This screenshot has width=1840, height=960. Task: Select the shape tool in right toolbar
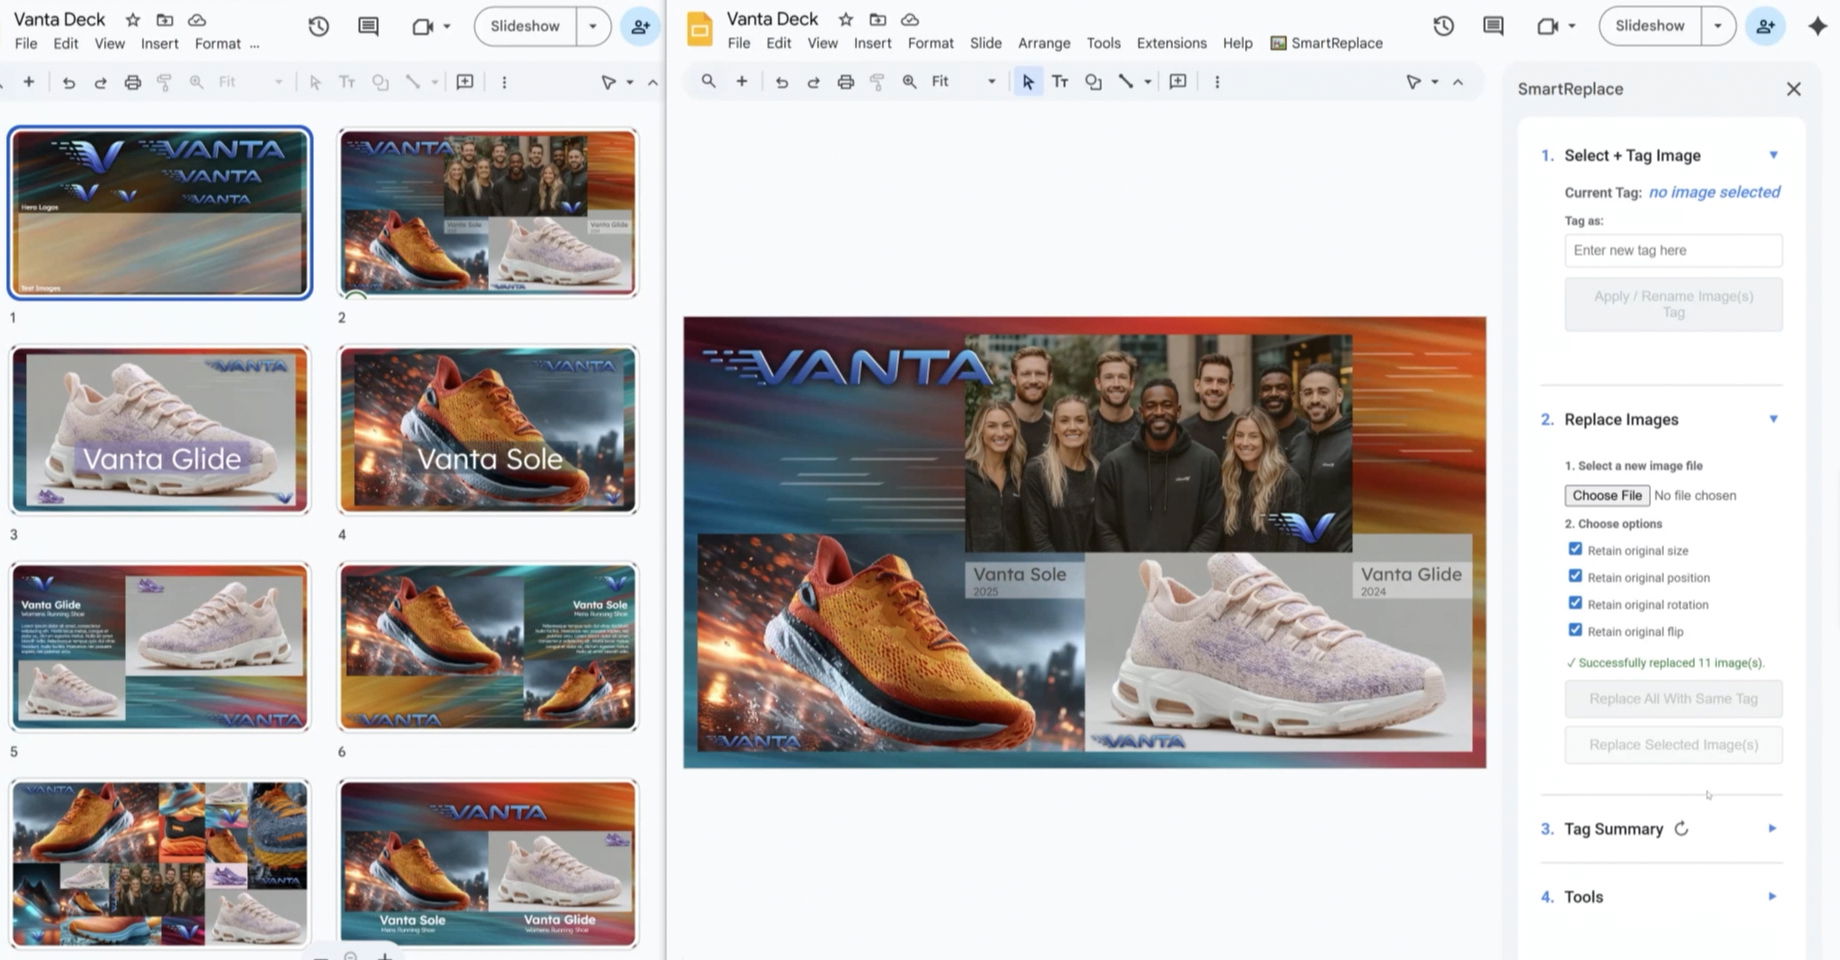pyautogui.click(x=1093, y=82)
